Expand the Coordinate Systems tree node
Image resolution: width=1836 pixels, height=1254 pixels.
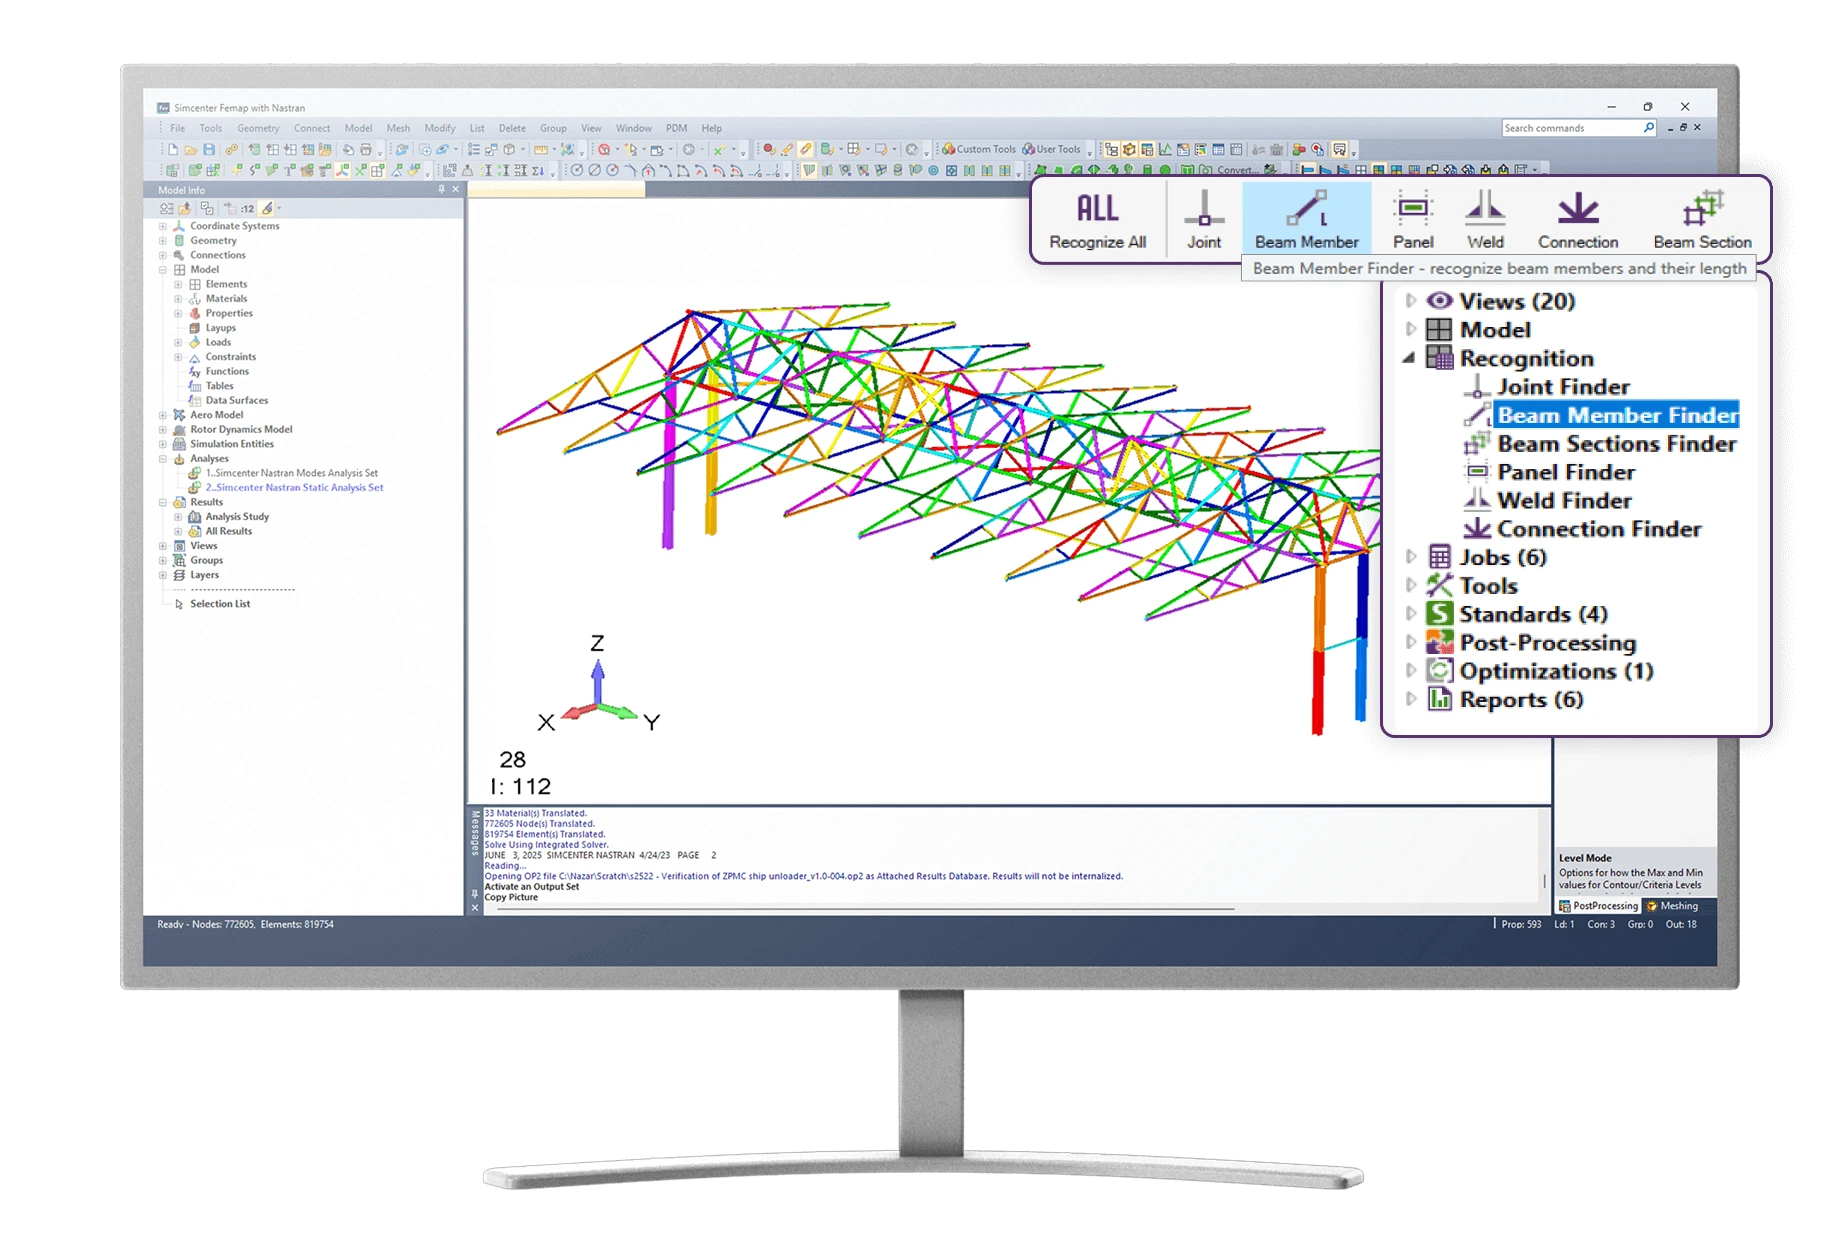pos(163,226)
